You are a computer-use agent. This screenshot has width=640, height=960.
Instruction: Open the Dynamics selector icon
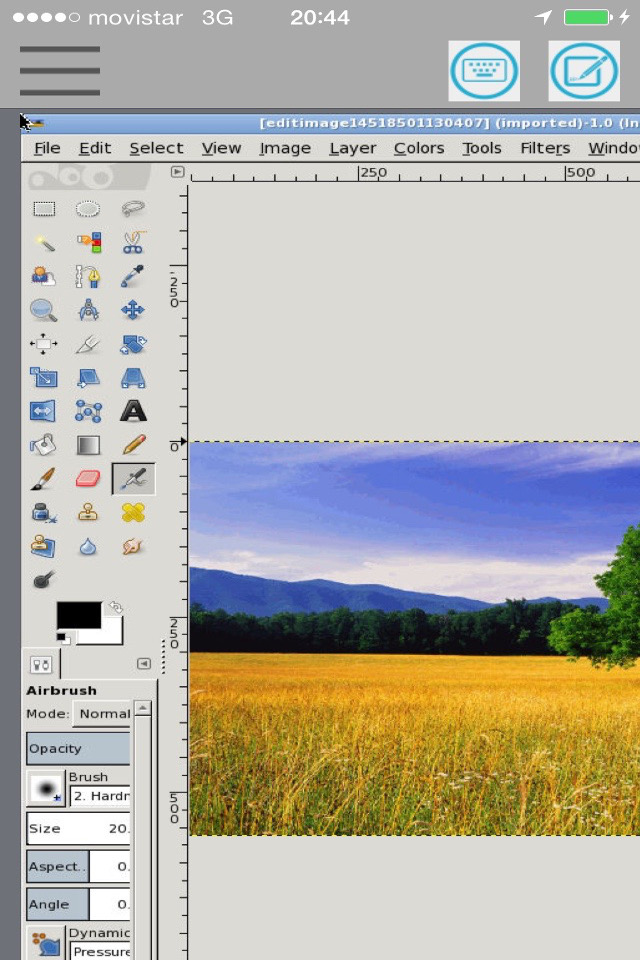45,942
